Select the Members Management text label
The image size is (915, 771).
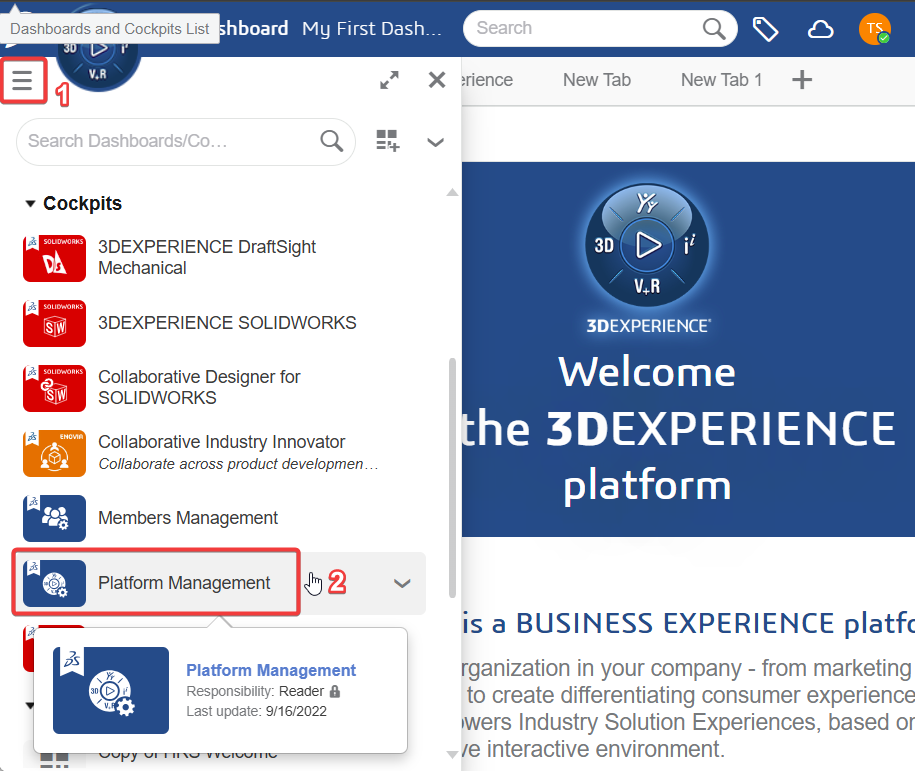(x=188, y=518)
